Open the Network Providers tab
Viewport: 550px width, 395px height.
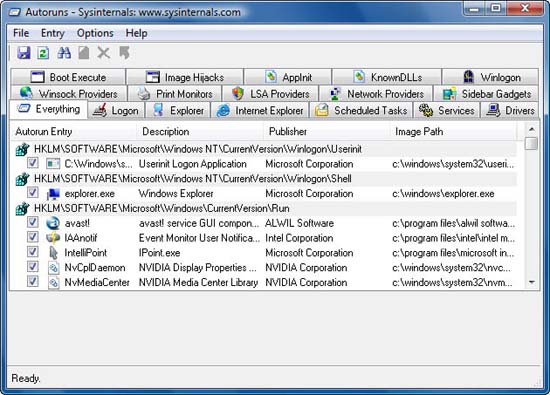click(x=376, y=94)
